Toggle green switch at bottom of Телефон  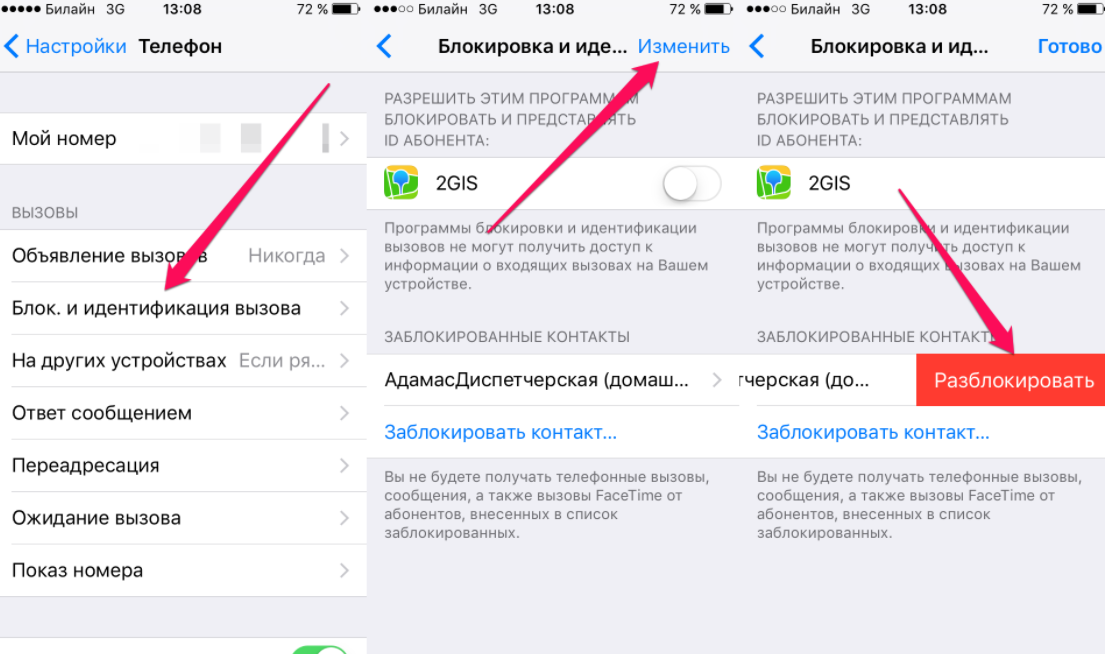[321, 649]
